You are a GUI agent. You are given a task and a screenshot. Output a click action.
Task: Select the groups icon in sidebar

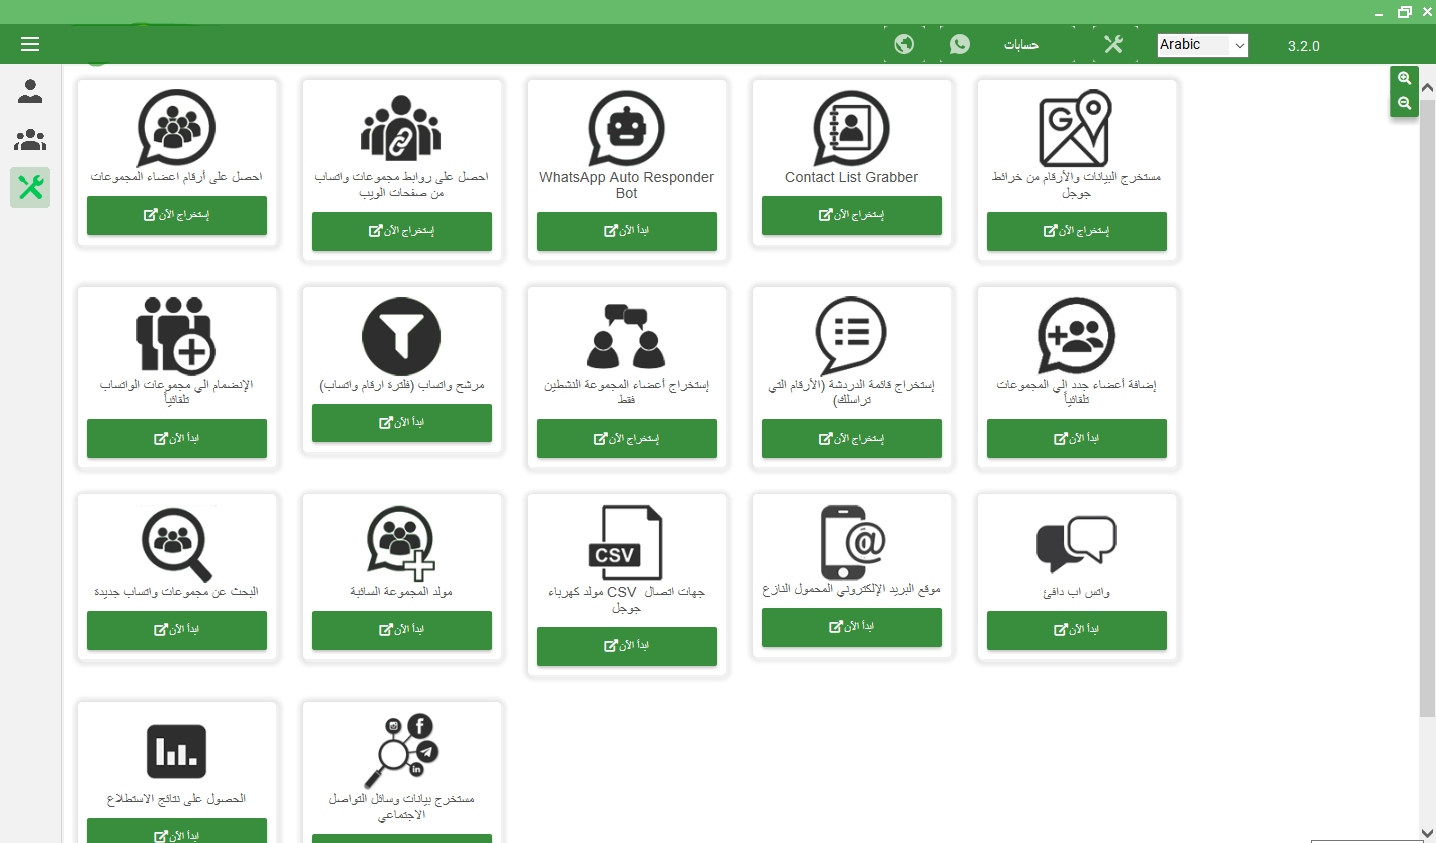coord(30,139)
